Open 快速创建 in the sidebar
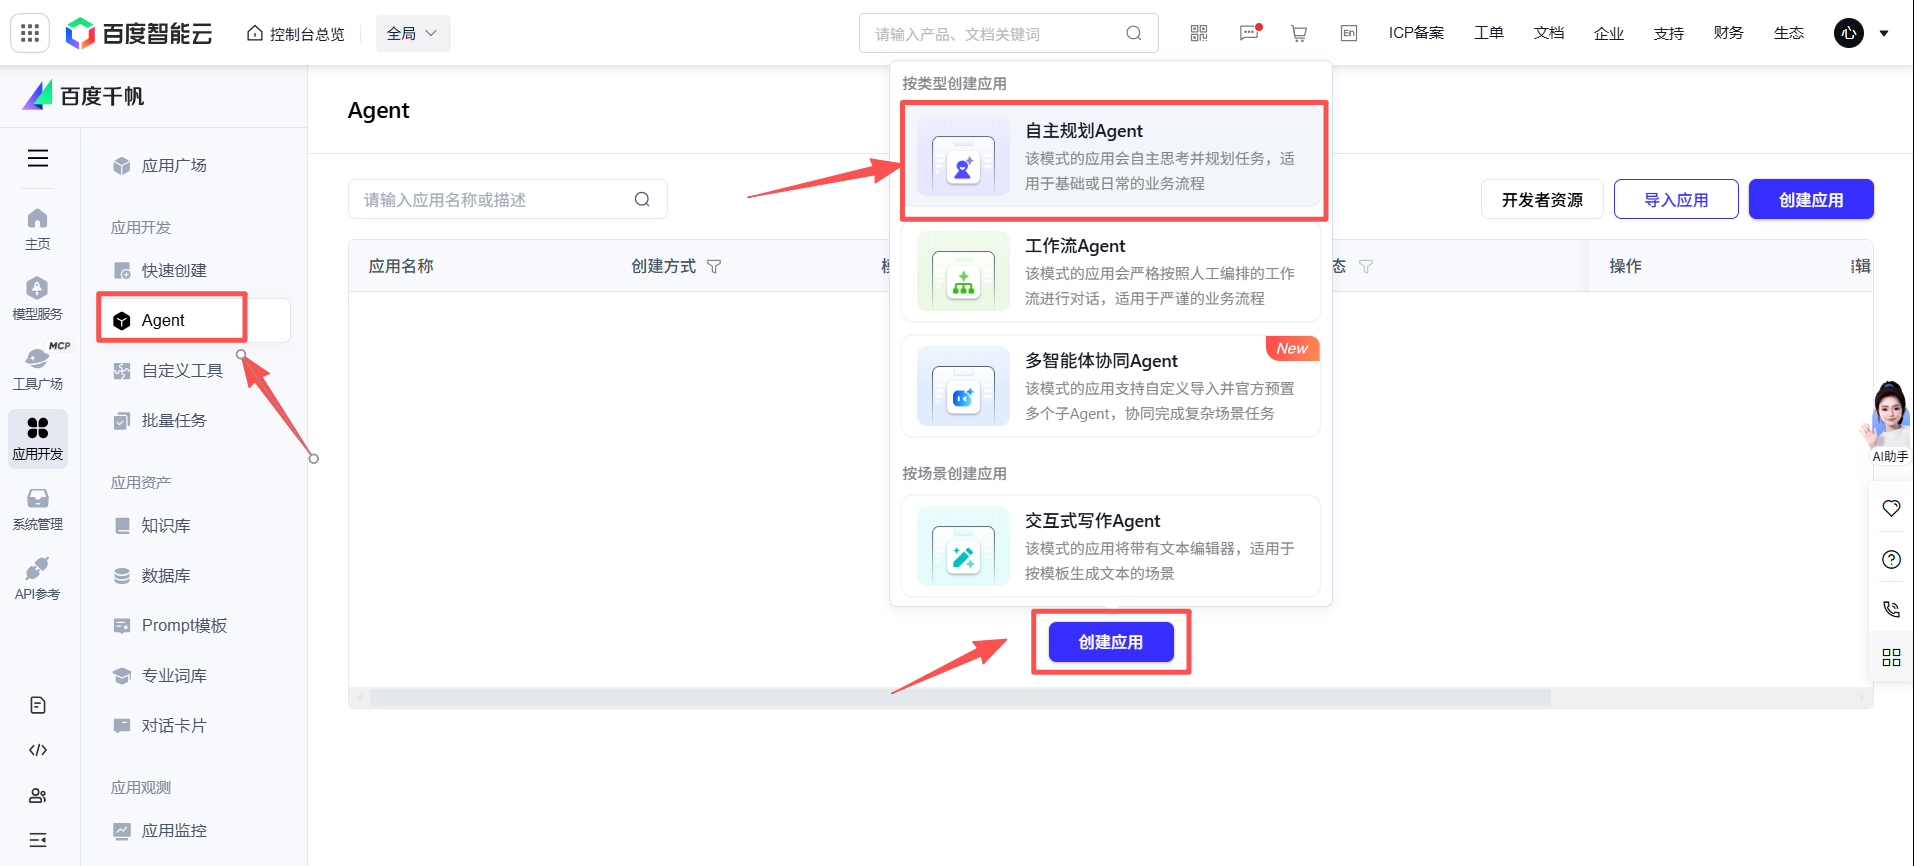Image resolution: width=1914 pixels, height=866 pixels. tap(195, 270)
